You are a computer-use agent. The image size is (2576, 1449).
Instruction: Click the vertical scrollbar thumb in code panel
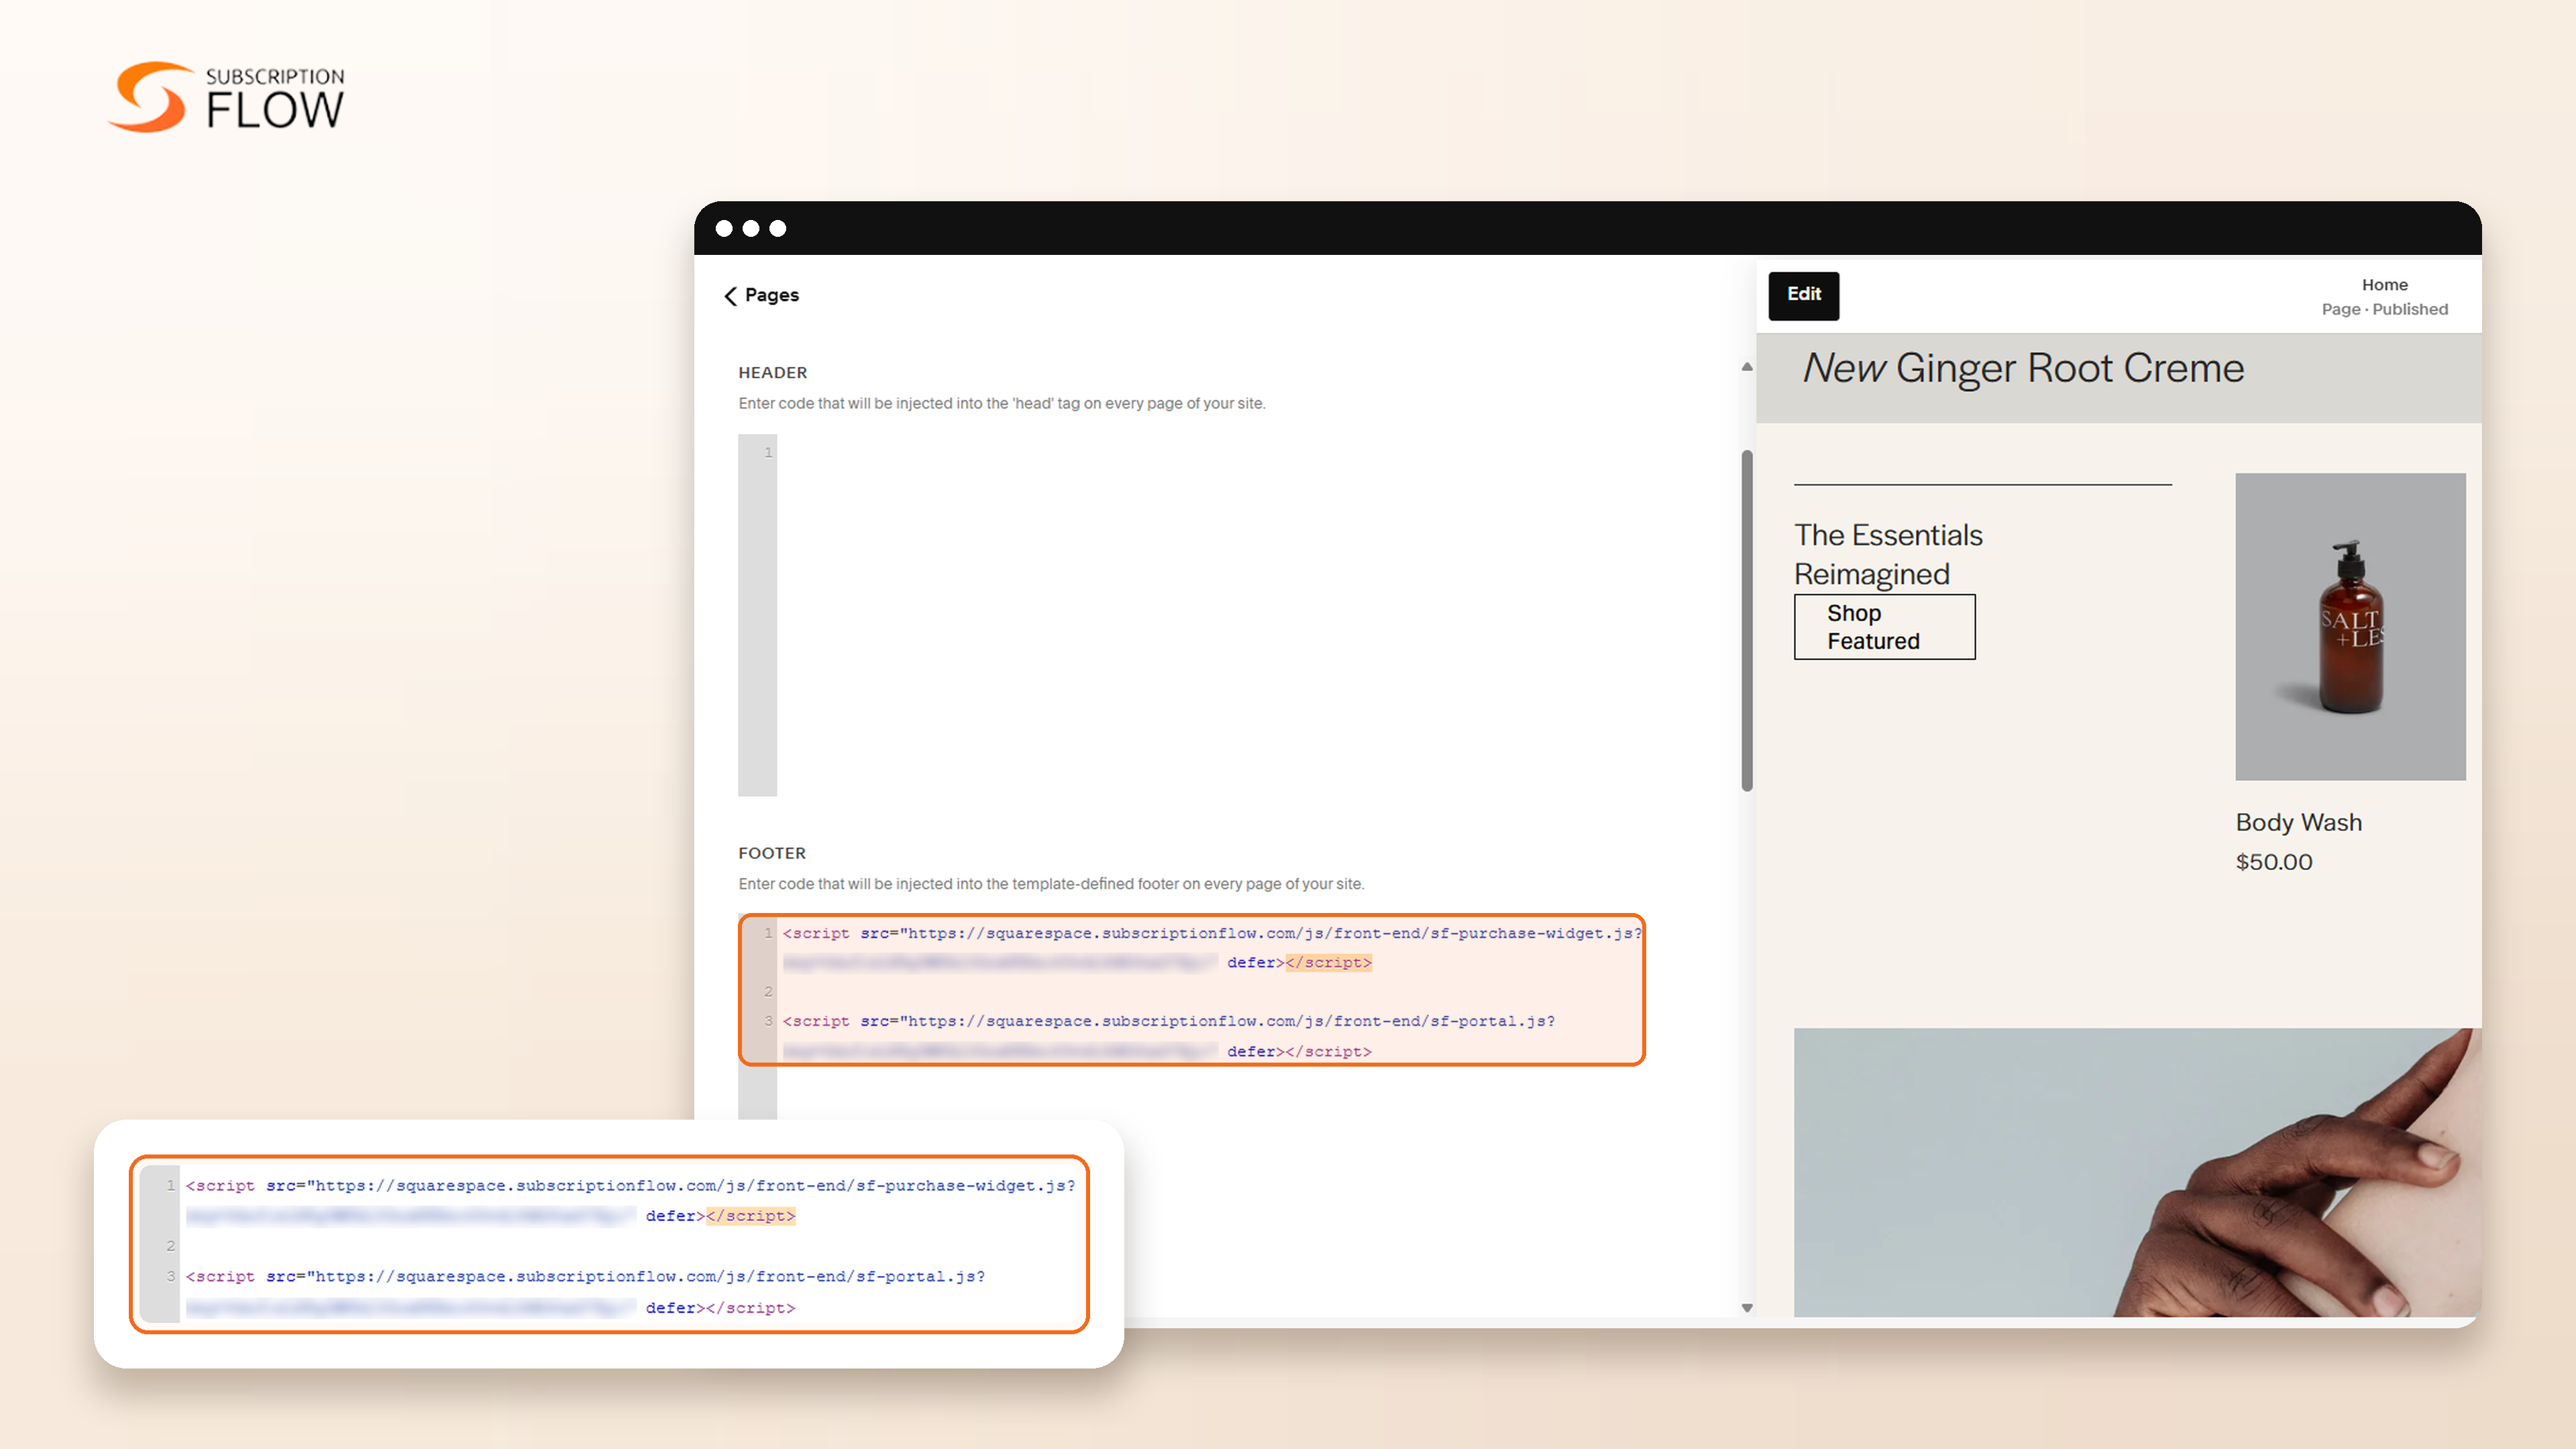[x=1747, y=620]
